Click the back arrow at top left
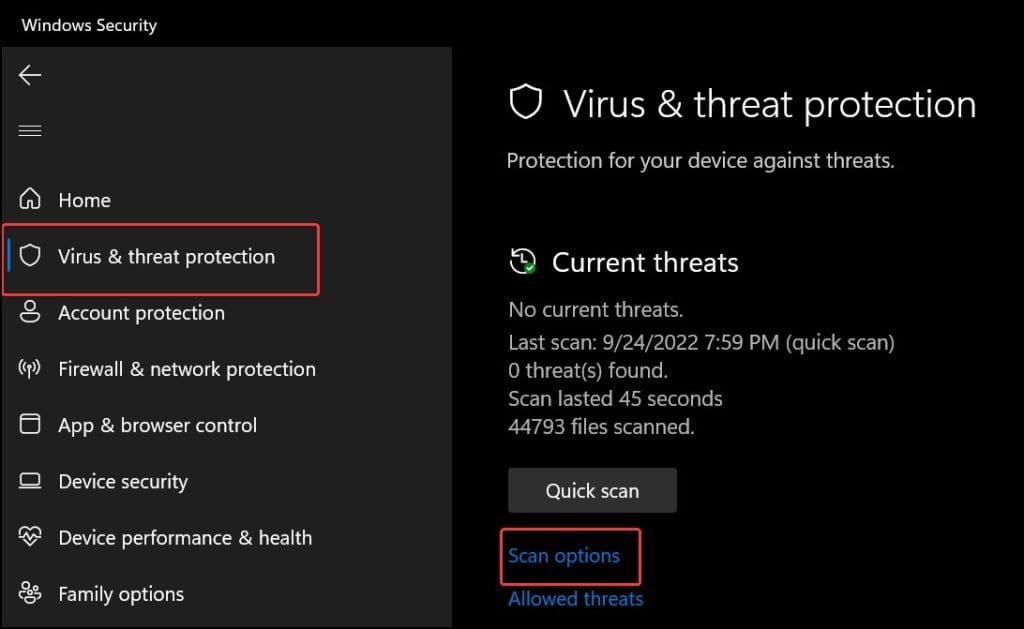The width and height of the screenshot is (1024, 629). (29, 75)
